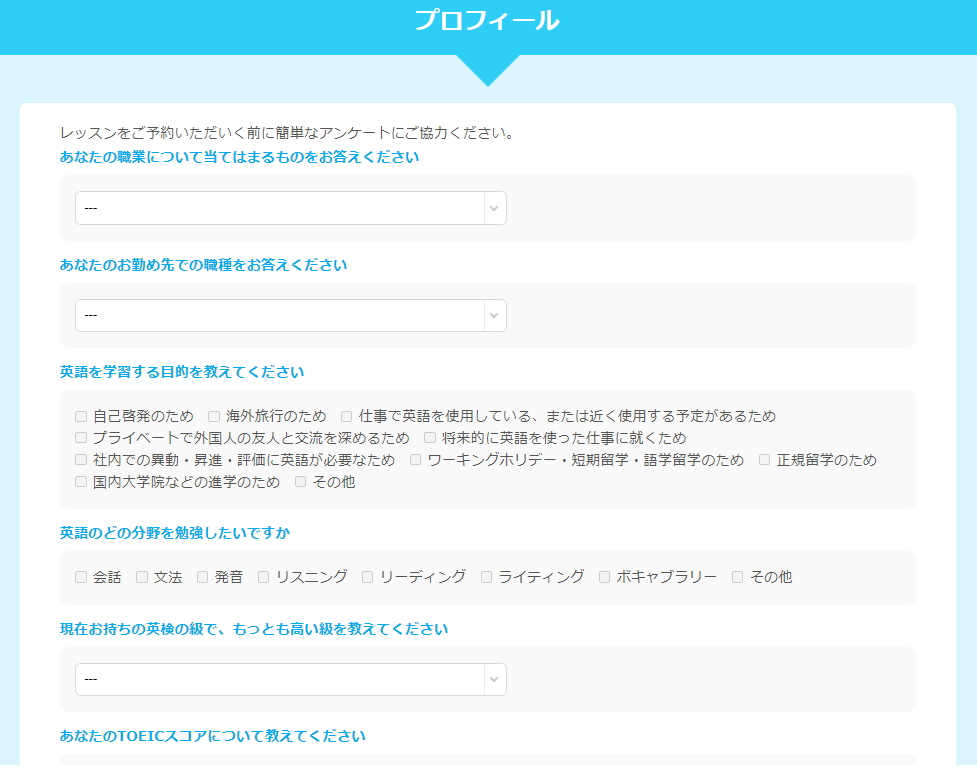
Task: Select the リスニング checkbox
Action: [x=264, y=577]
